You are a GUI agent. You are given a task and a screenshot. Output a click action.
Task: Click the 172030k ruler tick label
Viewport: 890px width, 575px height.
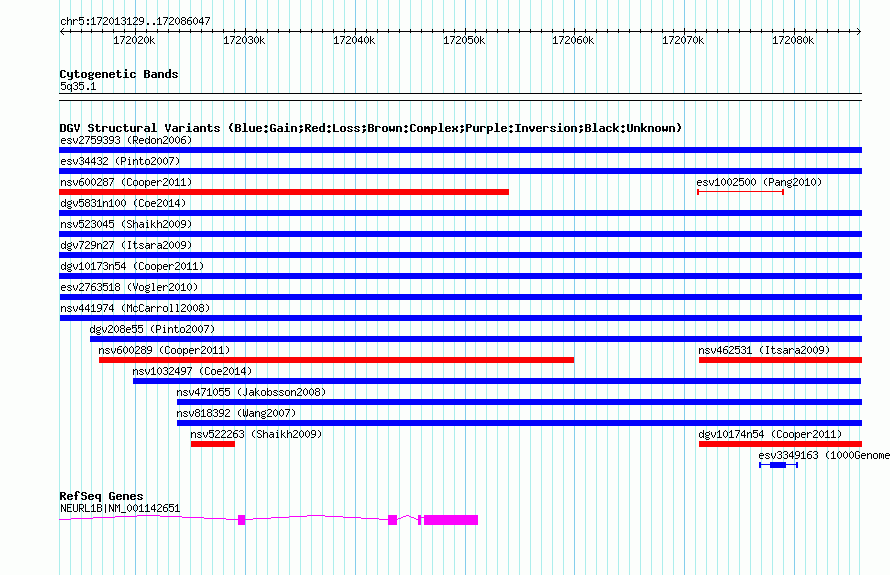tap(244, 40)
